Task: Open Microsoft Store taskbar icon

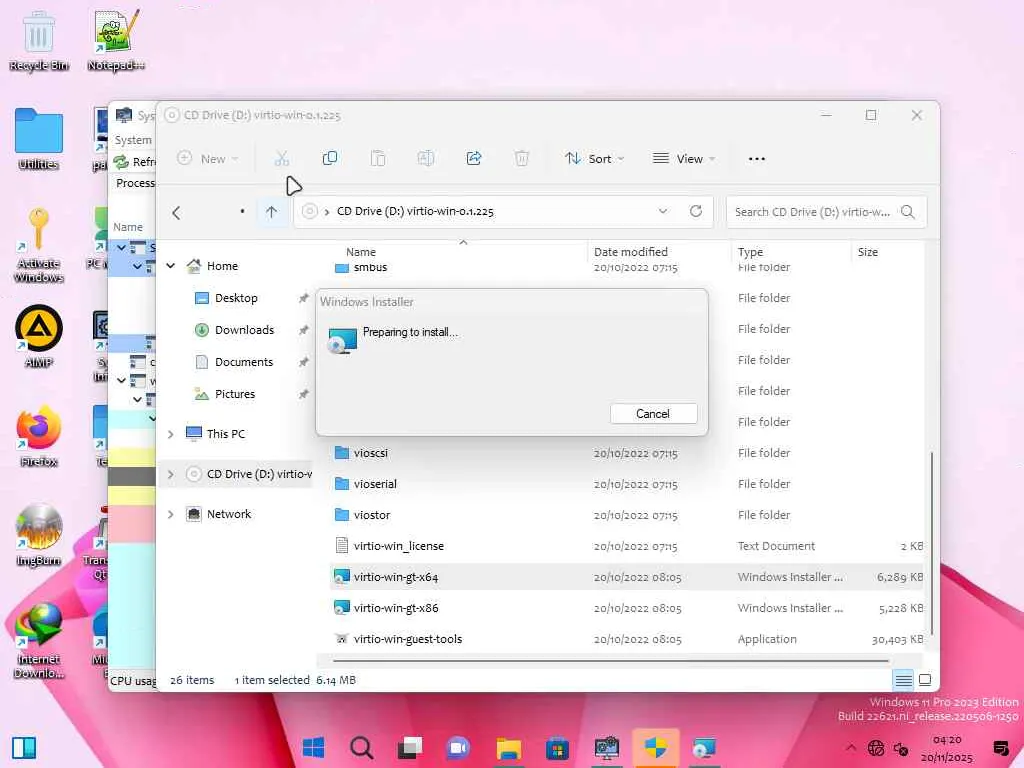Action: click(x=557, y=748)
